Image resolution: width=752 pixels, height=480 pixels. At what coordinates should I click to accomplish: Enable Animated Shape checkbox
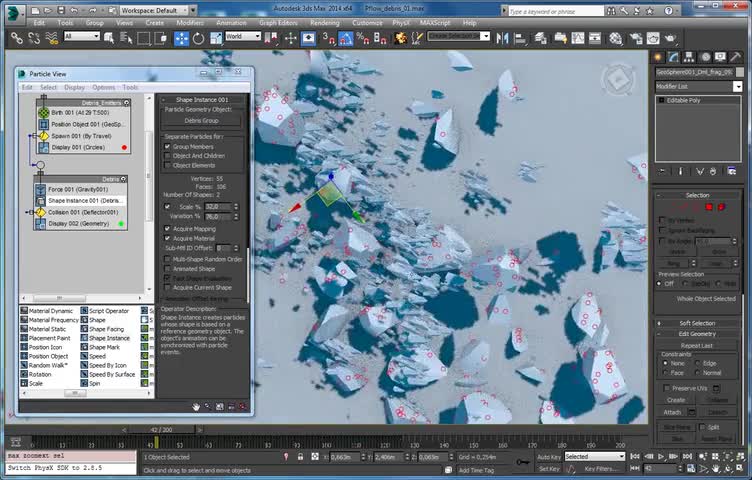point(167,269)
